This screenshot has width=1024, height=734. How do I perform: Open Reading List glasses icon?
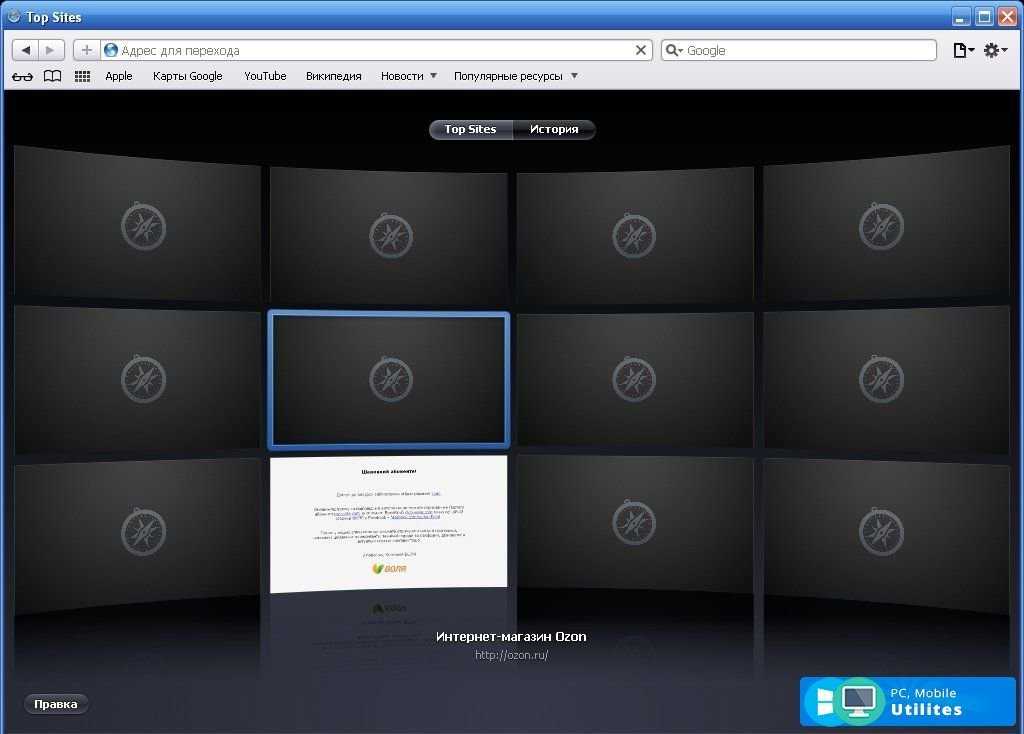pos(23,76)
